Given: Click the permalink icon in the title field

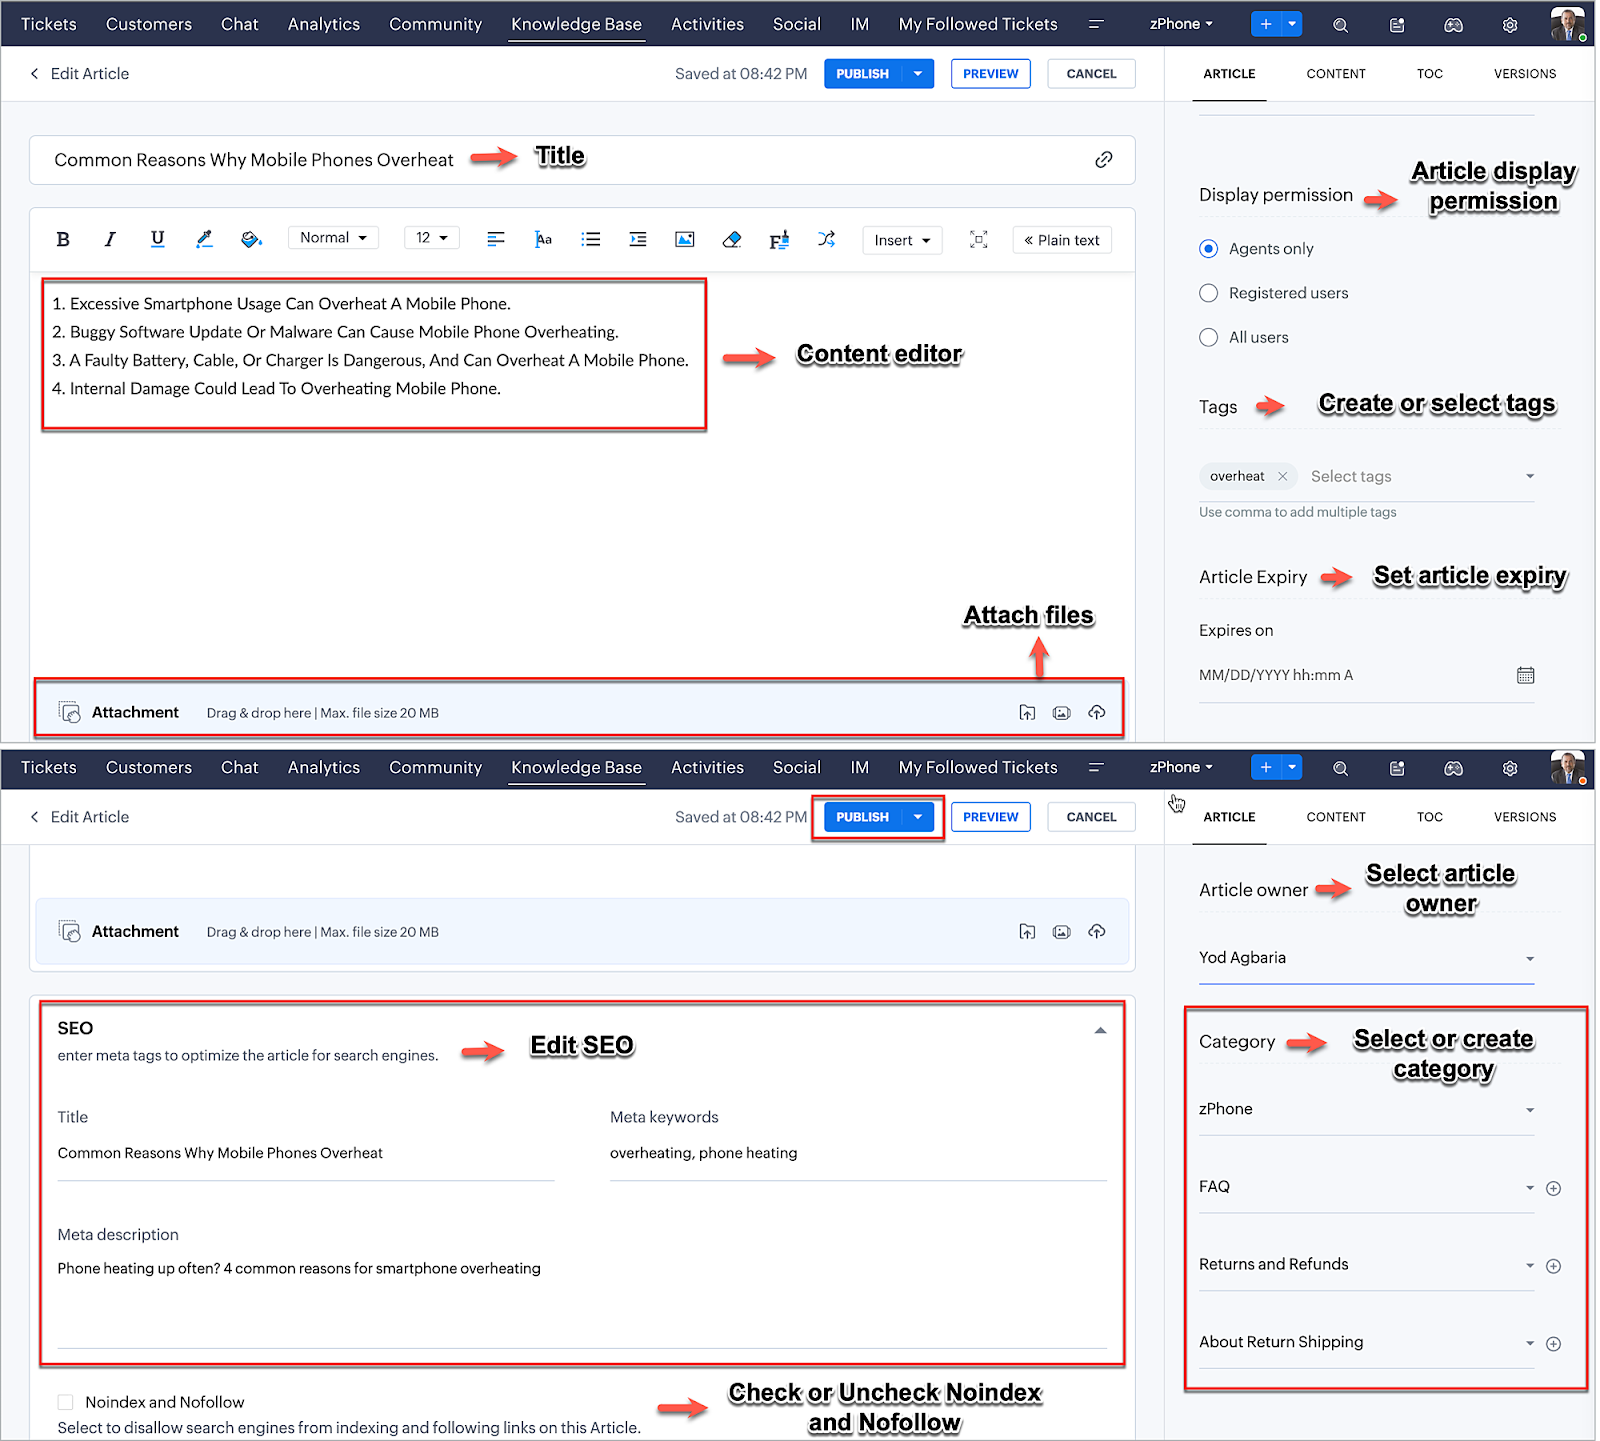Looking at the screenshot, I should [1103, 160].
